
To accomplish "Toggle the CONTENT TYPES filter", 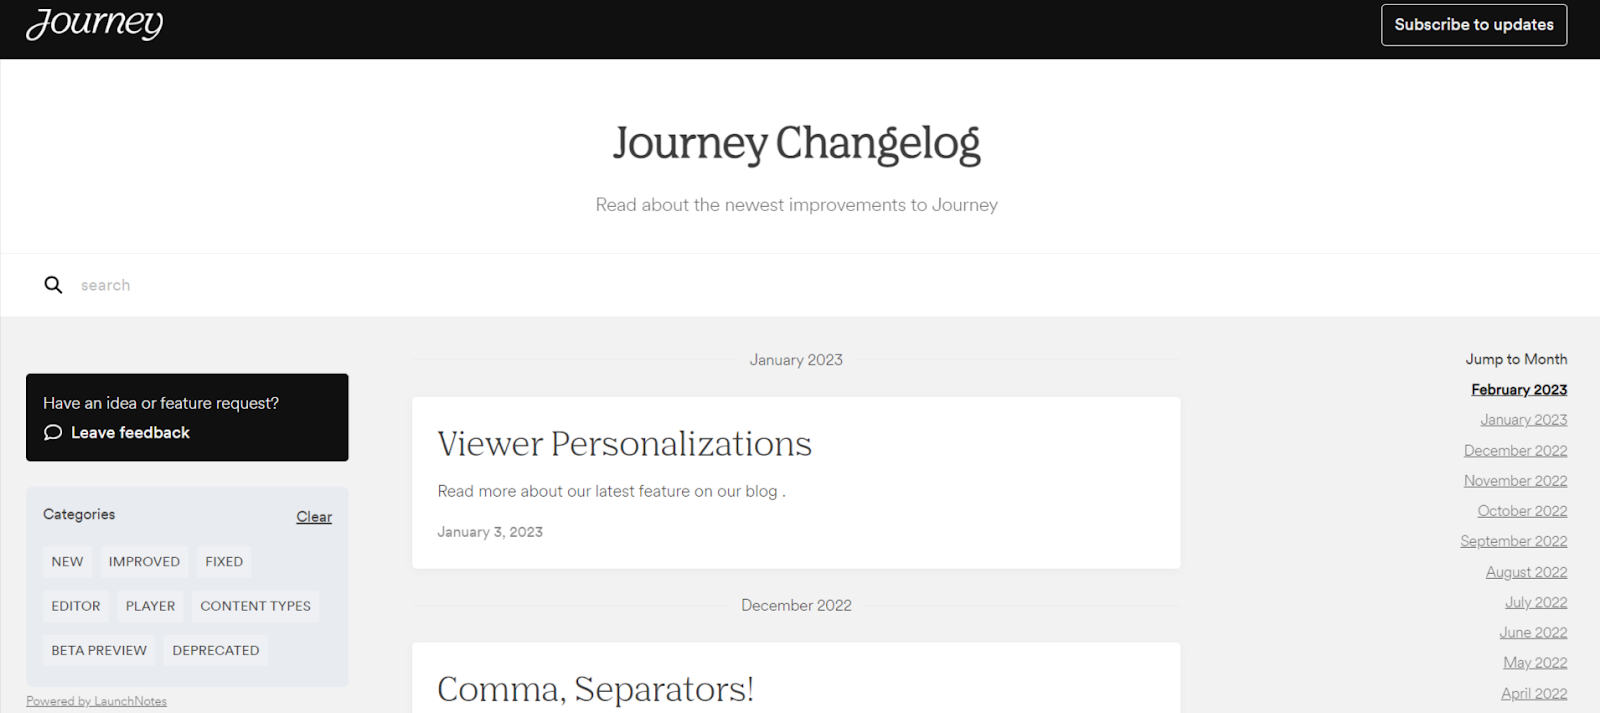I will [x=255, y=605].
